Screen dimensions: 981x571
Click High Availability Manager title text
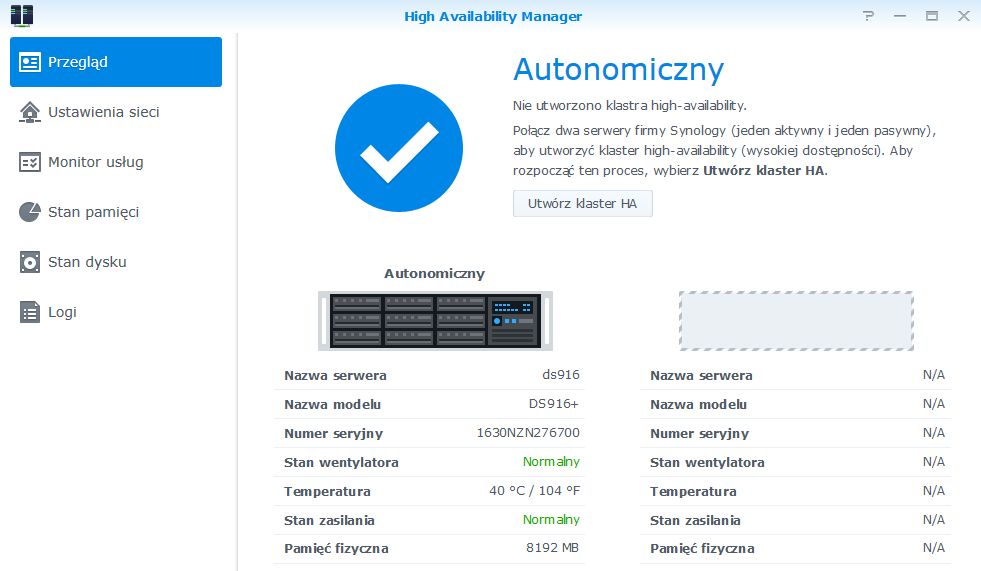pos(493,16)
